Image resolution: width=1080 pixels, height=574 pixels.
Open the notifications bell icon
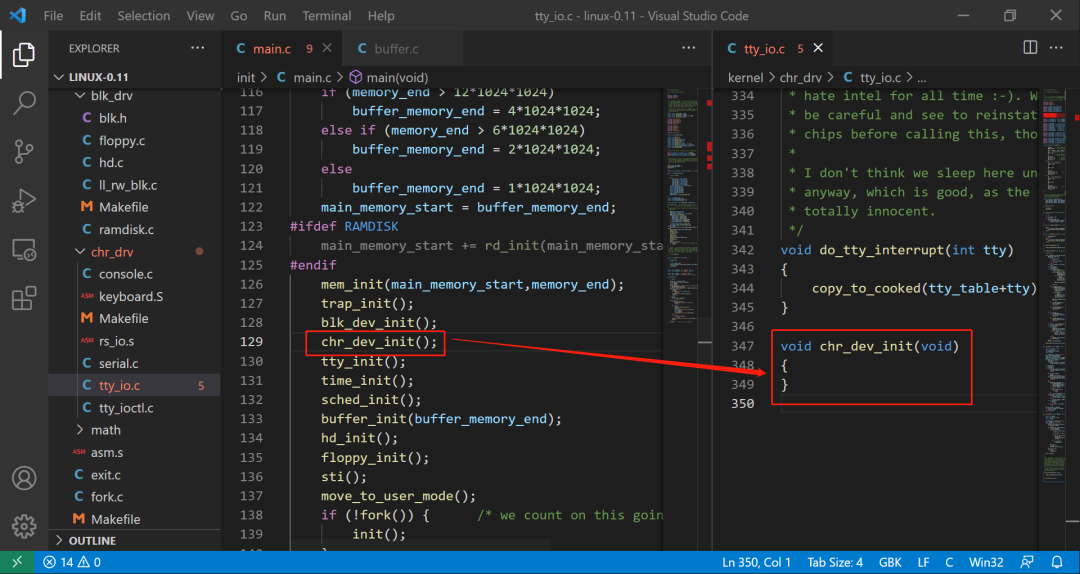(1057, 562)
